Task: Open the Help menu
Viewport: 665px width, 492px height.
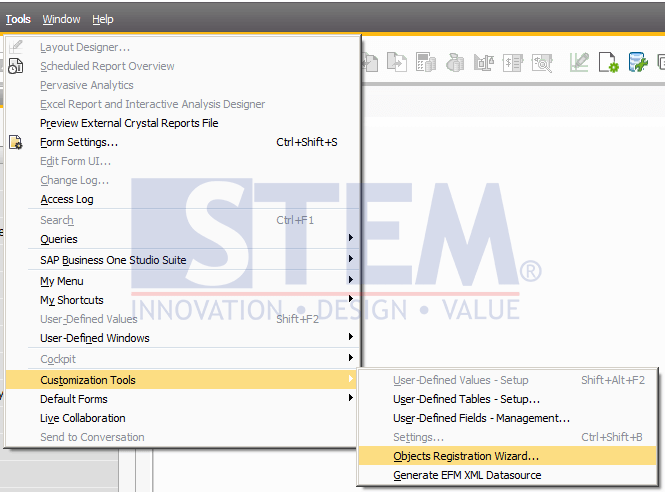Action: coord(103,19)
